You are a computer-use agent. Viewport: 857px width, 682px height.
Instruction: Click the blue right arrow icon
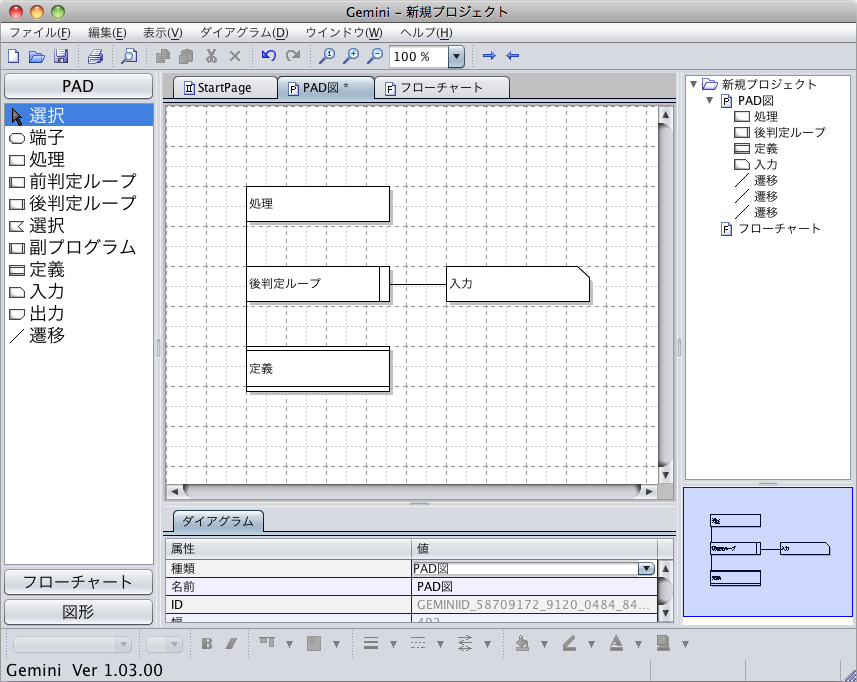pyautogui.click(x=489, y=56)
